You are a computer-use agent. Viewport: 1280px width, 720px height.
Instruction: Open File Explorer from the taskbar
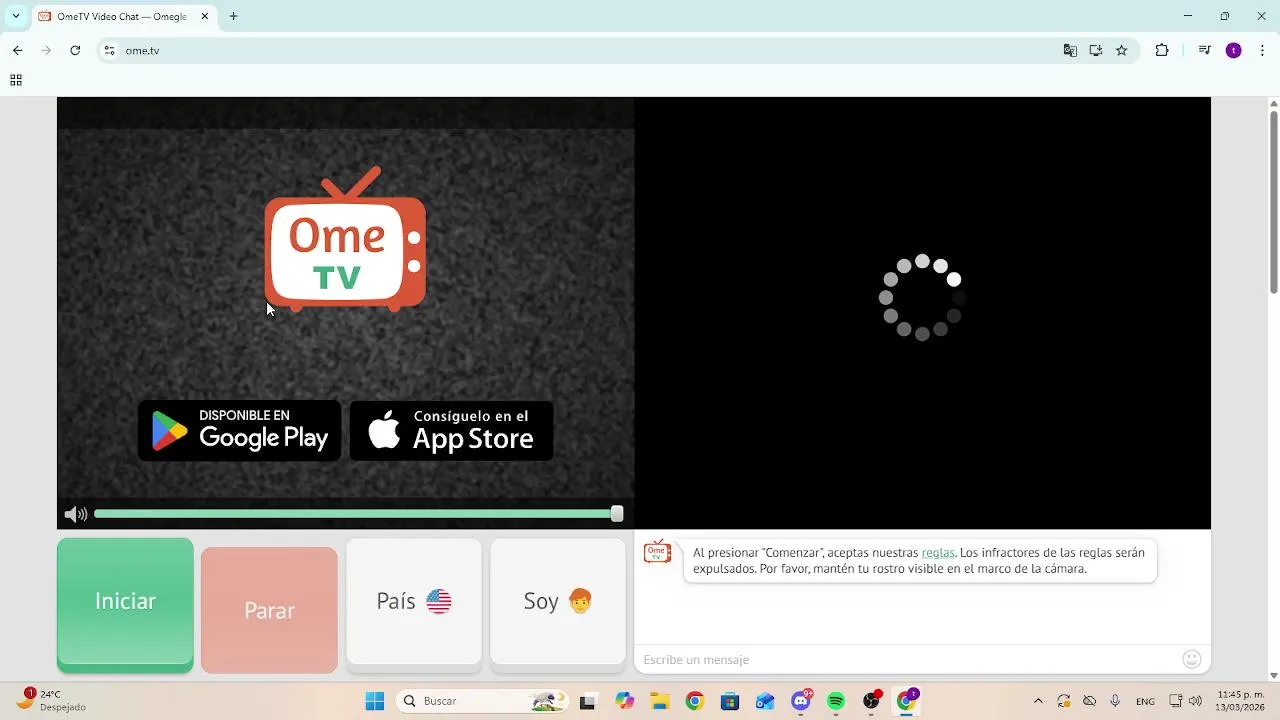click(660, 701)
